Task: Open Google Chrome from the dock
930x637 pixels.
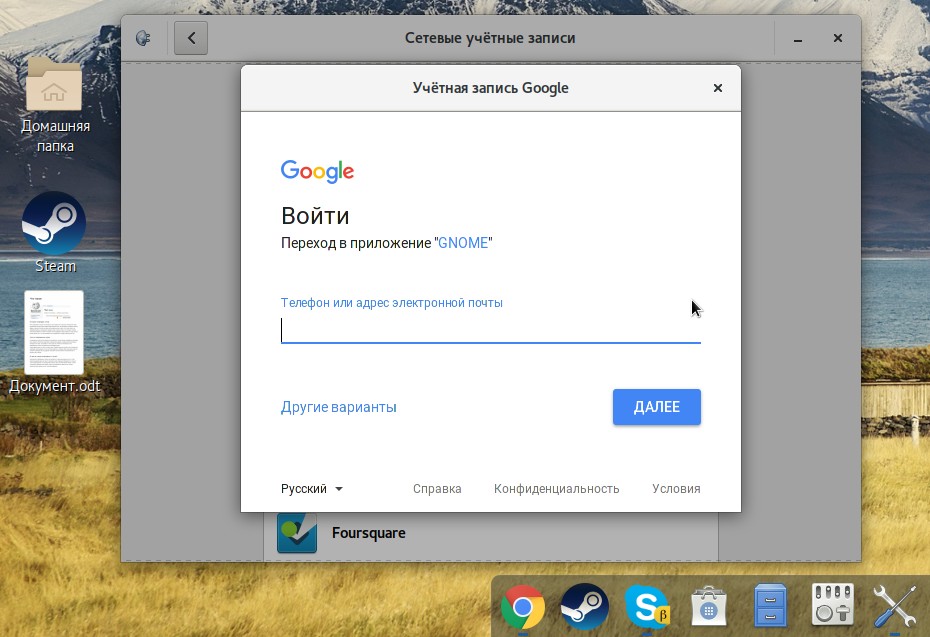Action: [x=523, y=607]
